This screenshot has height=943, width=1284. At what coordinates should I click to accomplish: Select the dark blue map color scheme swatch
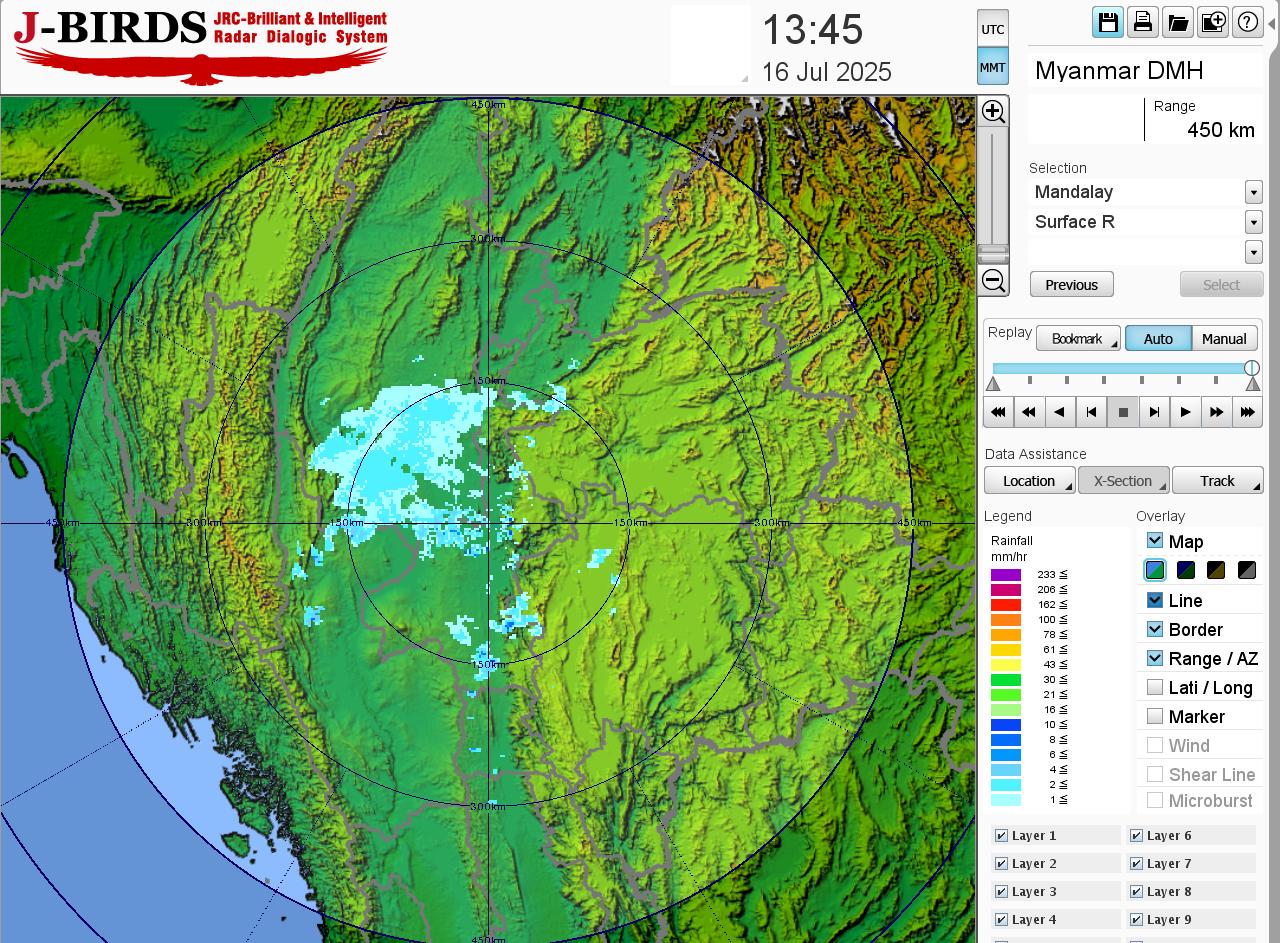pyautogui.click(x=1186, y=570)
